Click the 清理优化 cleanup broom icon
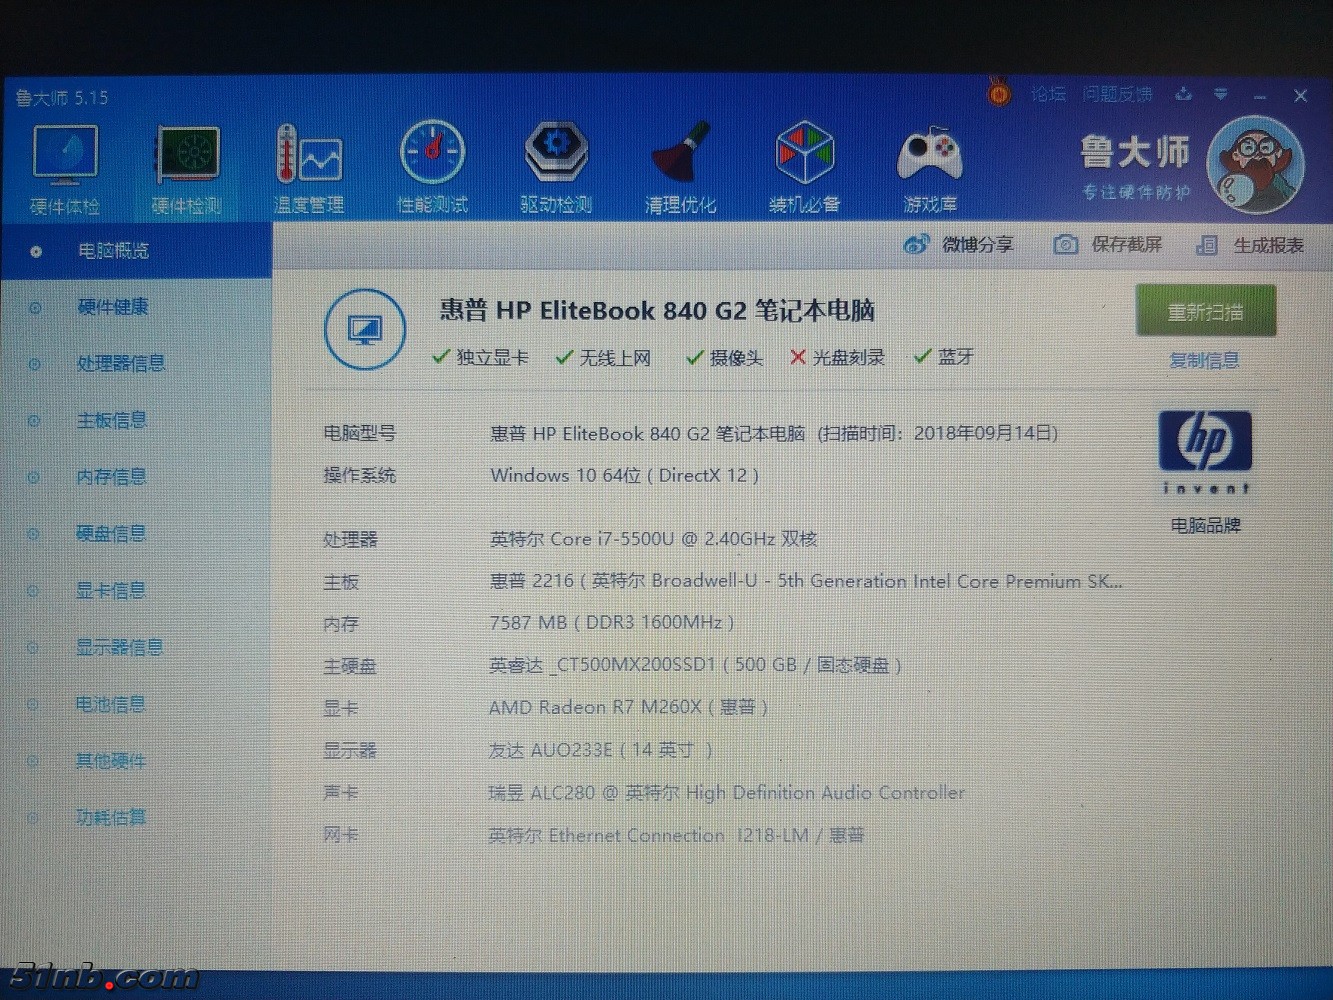 tap(680, 168)
